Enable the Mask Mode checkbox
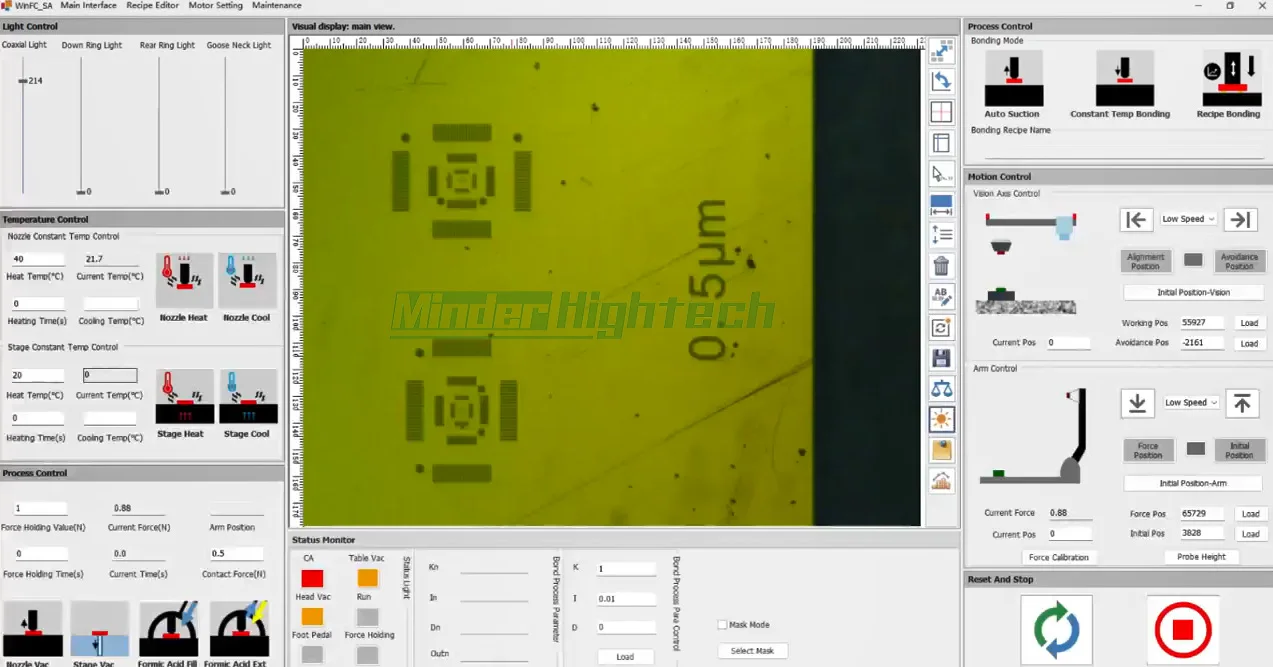Screen dimensions: 1273x667 (722, 625)
